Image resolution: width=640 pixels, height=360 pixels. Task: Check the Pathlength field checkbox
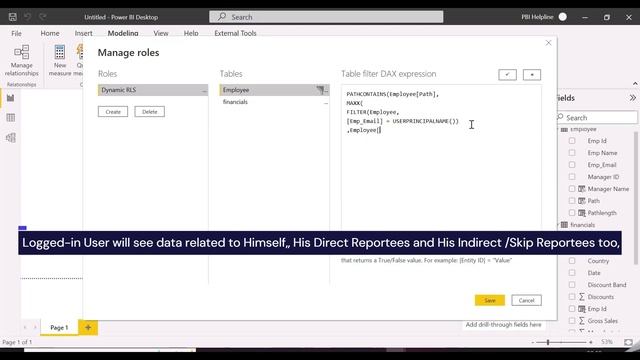click(x=572, y=213)
